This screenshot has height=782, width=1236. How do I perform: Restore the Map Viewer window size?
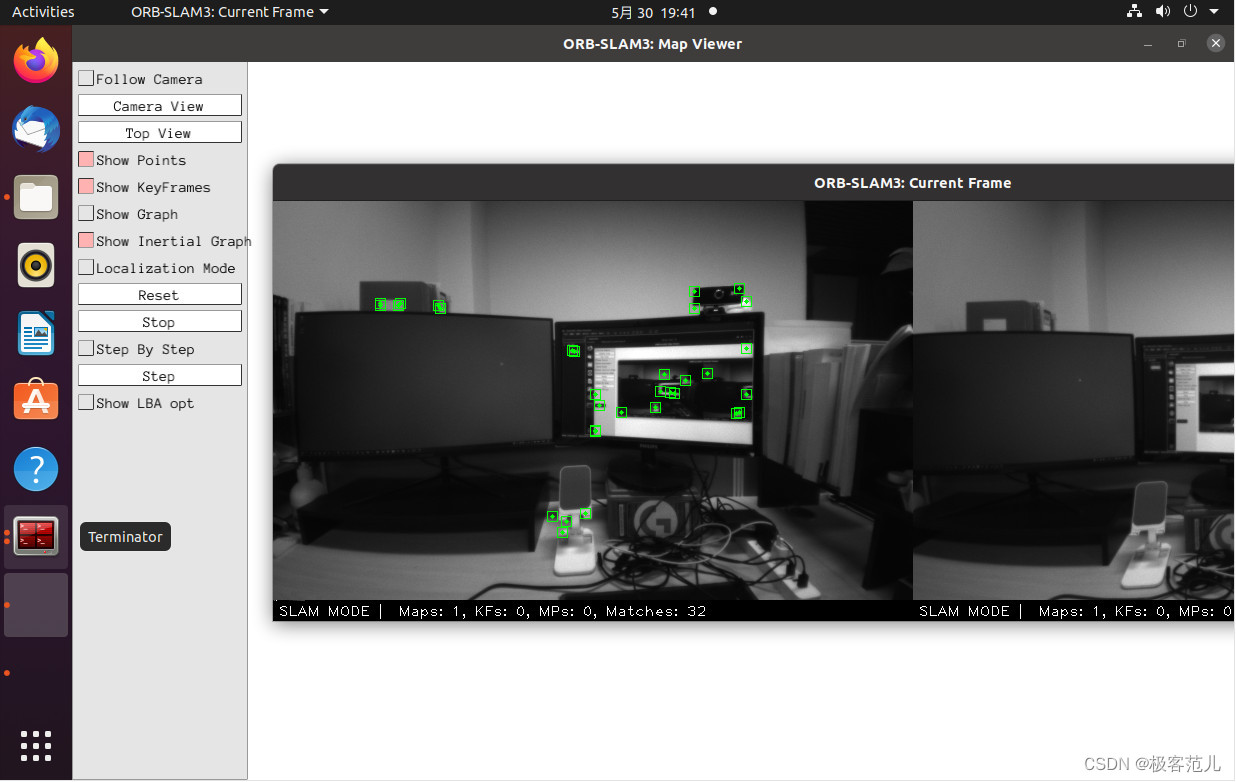click(1181, 43)
